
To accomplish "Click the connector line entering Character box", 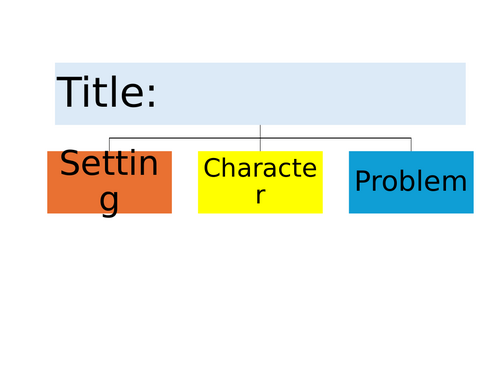I will 260,145.
